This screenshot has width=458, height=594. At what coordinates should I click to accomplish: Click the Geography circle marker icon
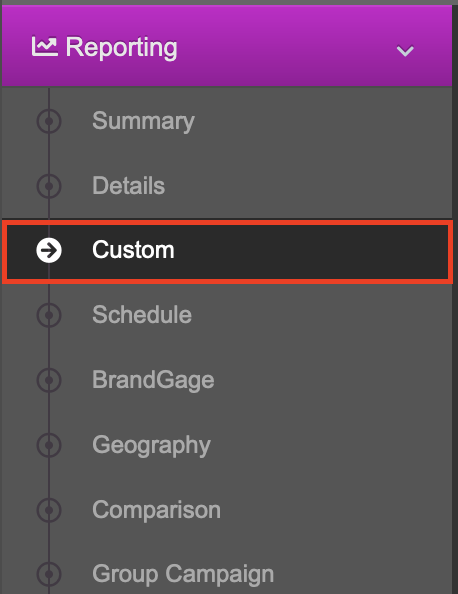tap(49, 444)
